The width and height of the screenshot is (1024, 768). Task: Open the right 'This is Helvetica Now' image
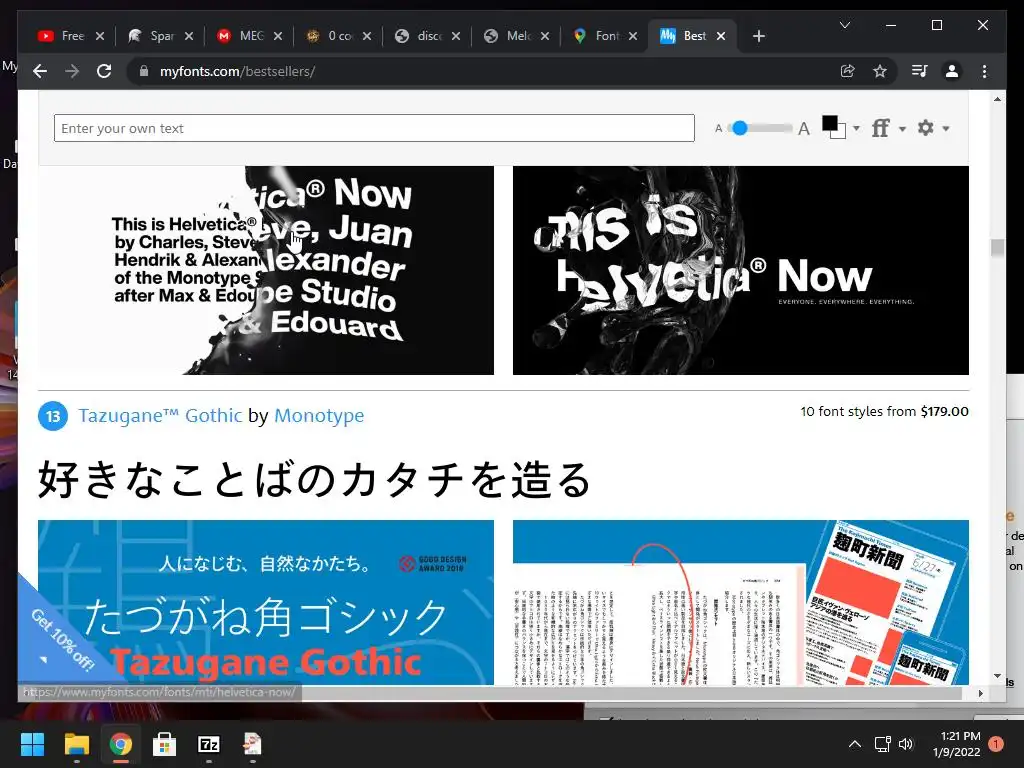[x=741, y=270]
